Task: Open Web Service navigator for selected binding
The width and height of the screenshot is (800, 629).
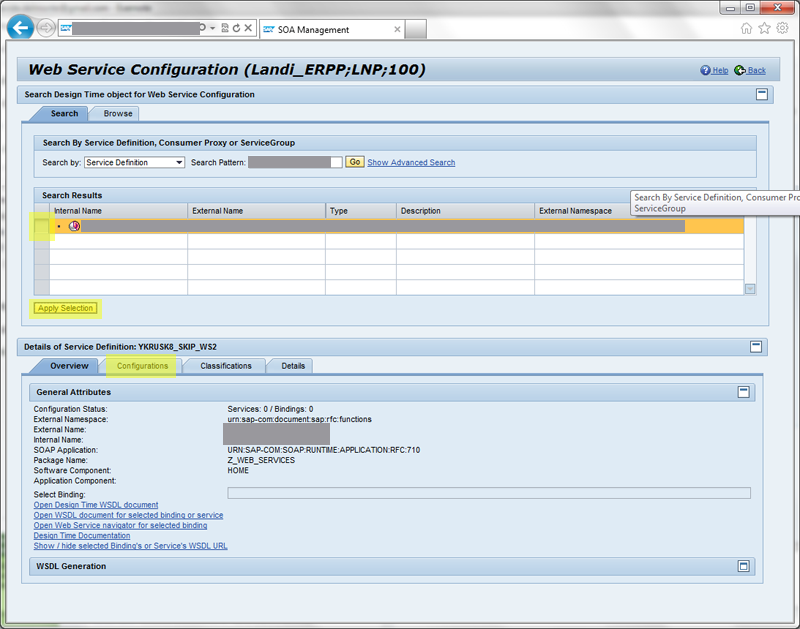Action: coord(120,525)
